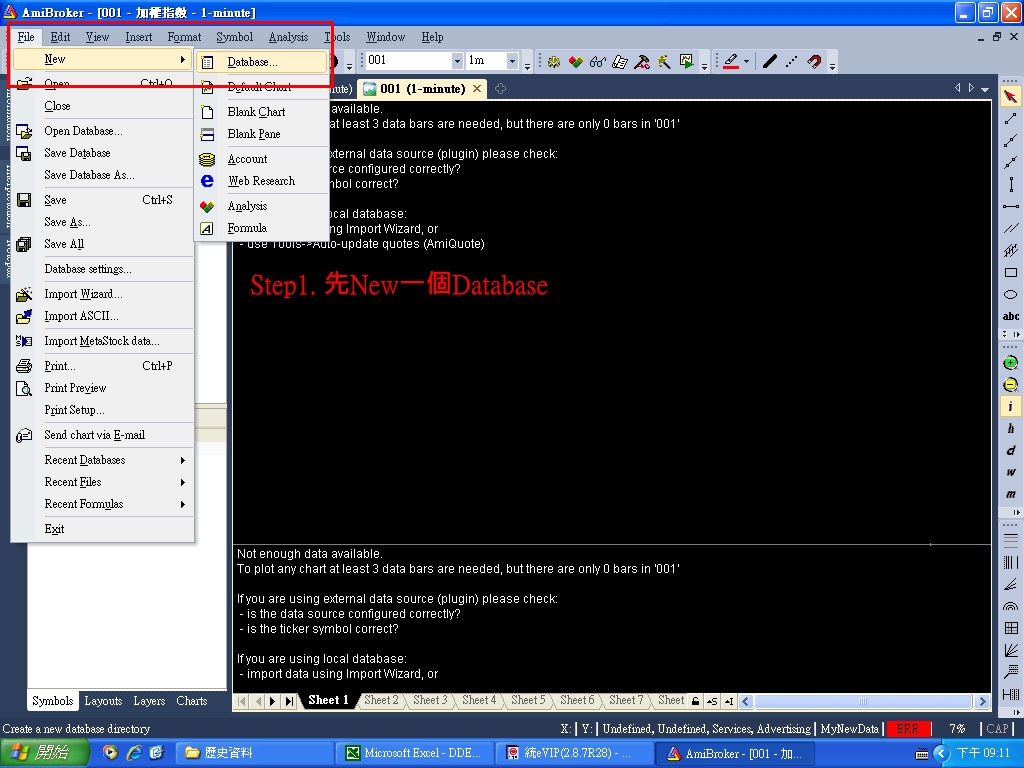1024x768 pixels.
Task: Click Save Database As... in File menu
Action: coord(103,175)
